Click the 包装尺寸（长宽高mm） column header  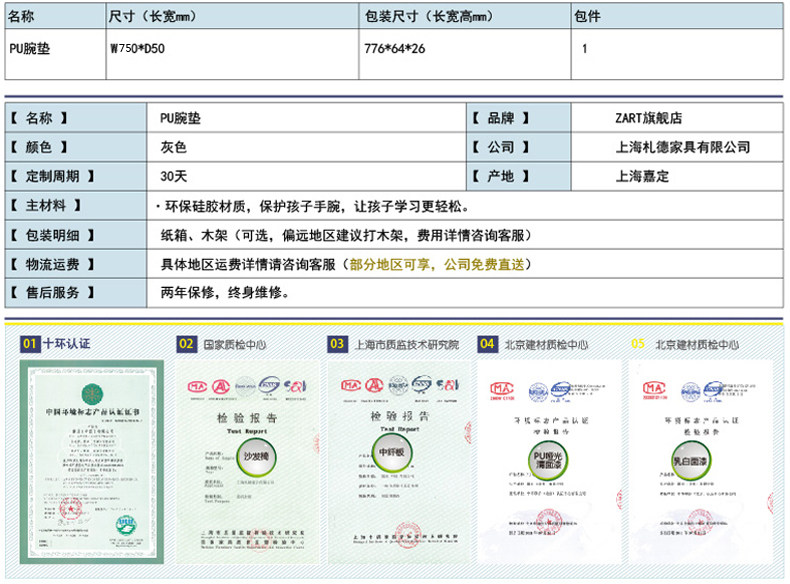click(465, 16)
